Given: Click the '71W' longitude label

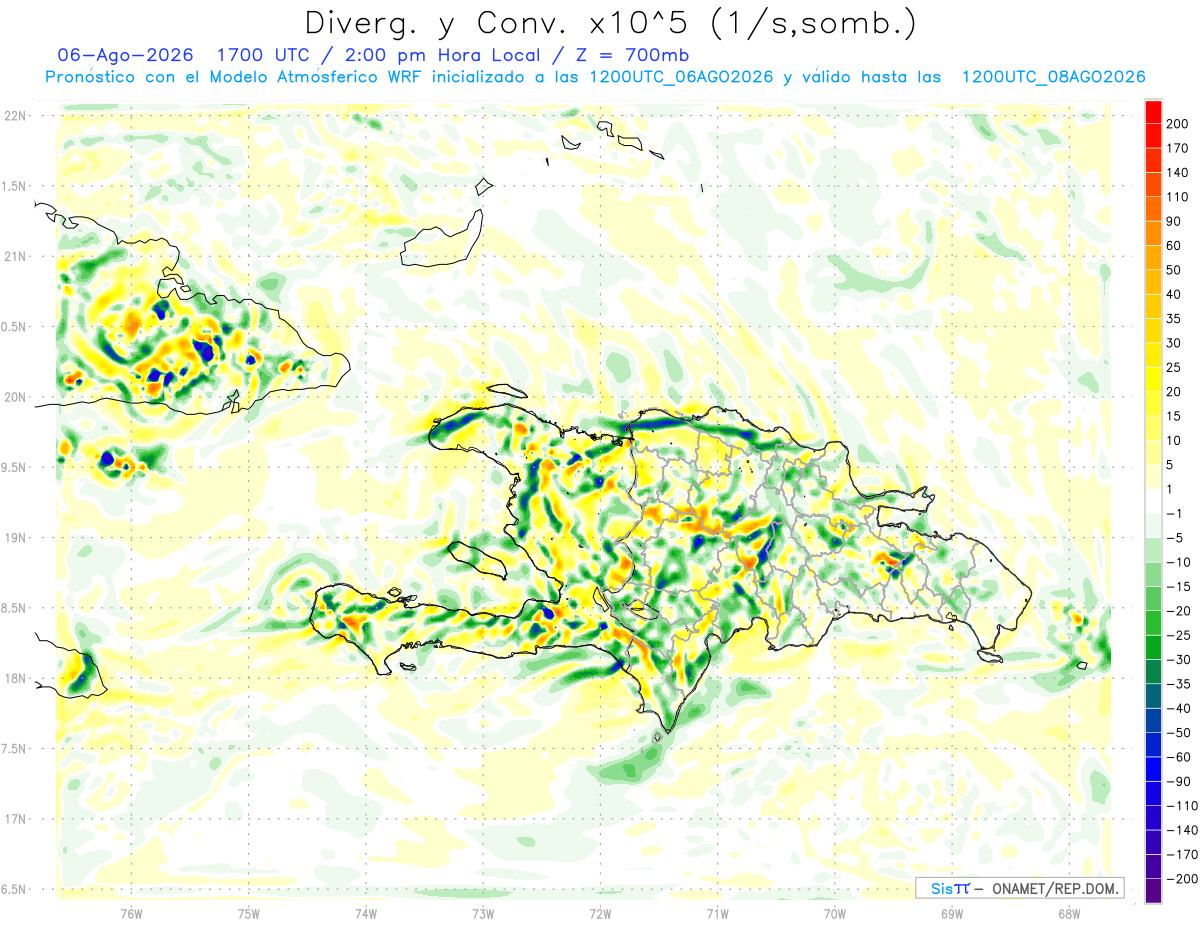Looking at the screenshot, I should 717,913.
